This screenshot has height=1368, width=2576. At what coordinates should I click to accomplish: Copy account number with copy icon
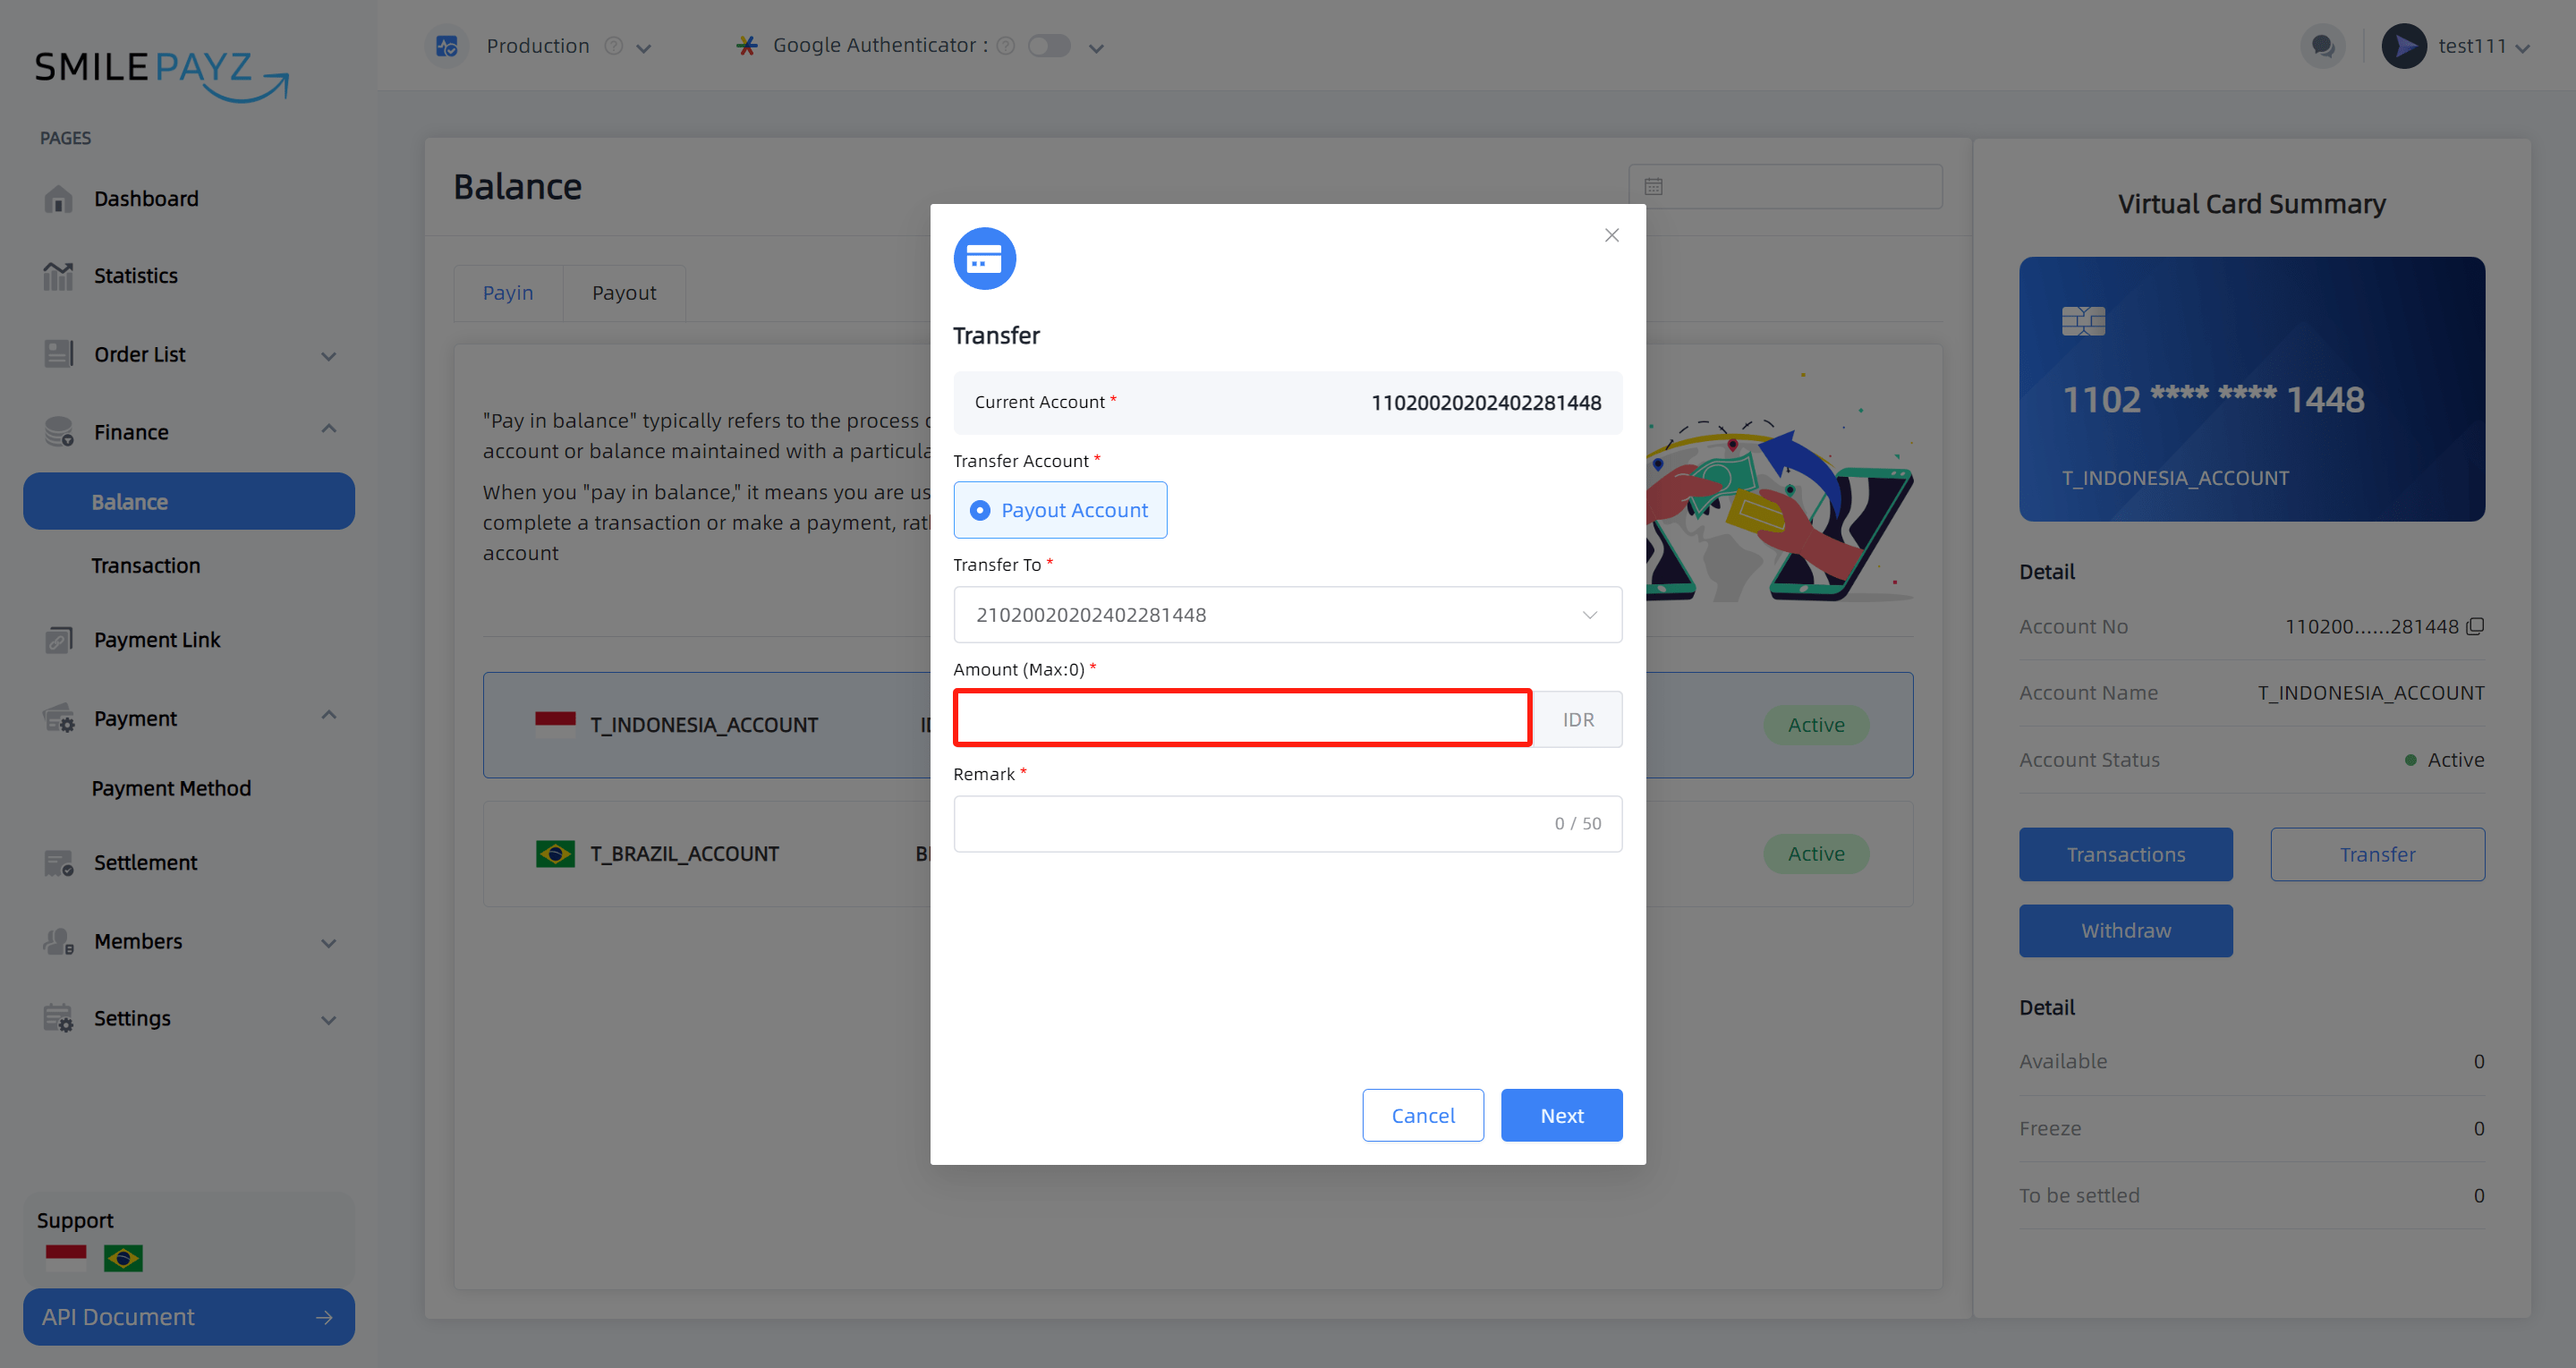[2475, 626]
